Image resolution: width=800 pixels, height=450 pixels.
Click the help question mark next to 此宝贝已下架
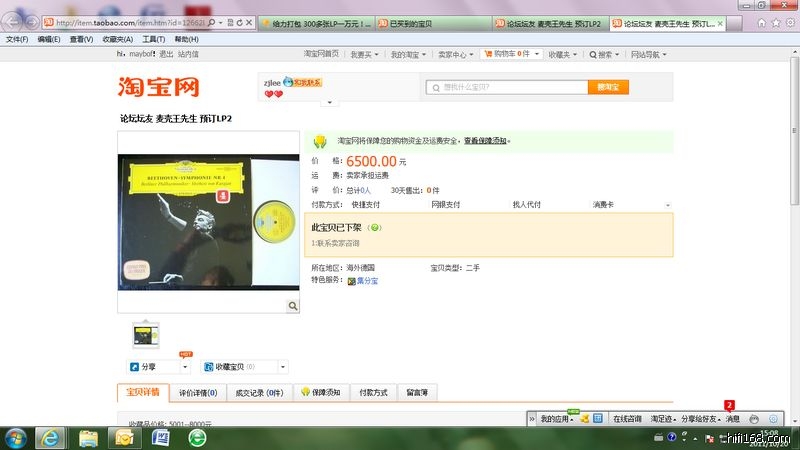point(375,228)
